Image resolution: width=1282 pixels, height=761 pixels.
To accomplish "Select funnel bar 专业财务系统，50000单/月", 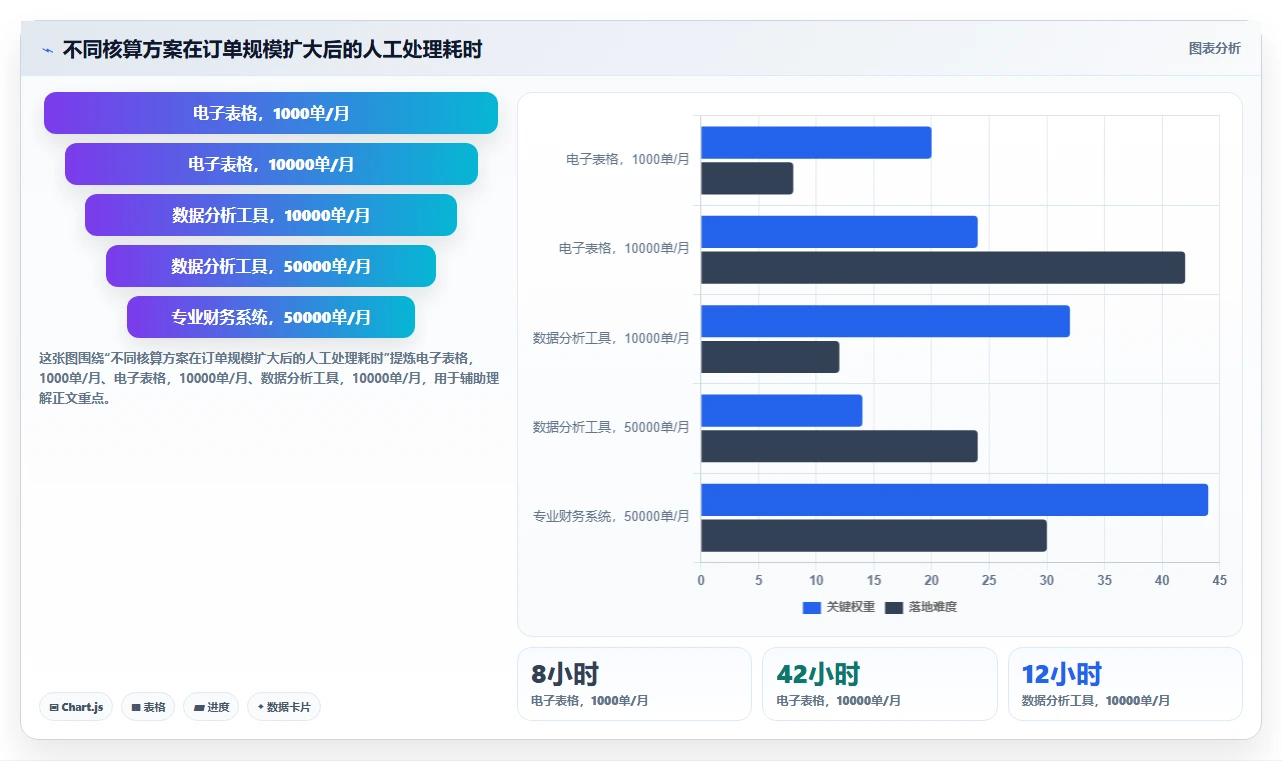I will coord(271,317).
